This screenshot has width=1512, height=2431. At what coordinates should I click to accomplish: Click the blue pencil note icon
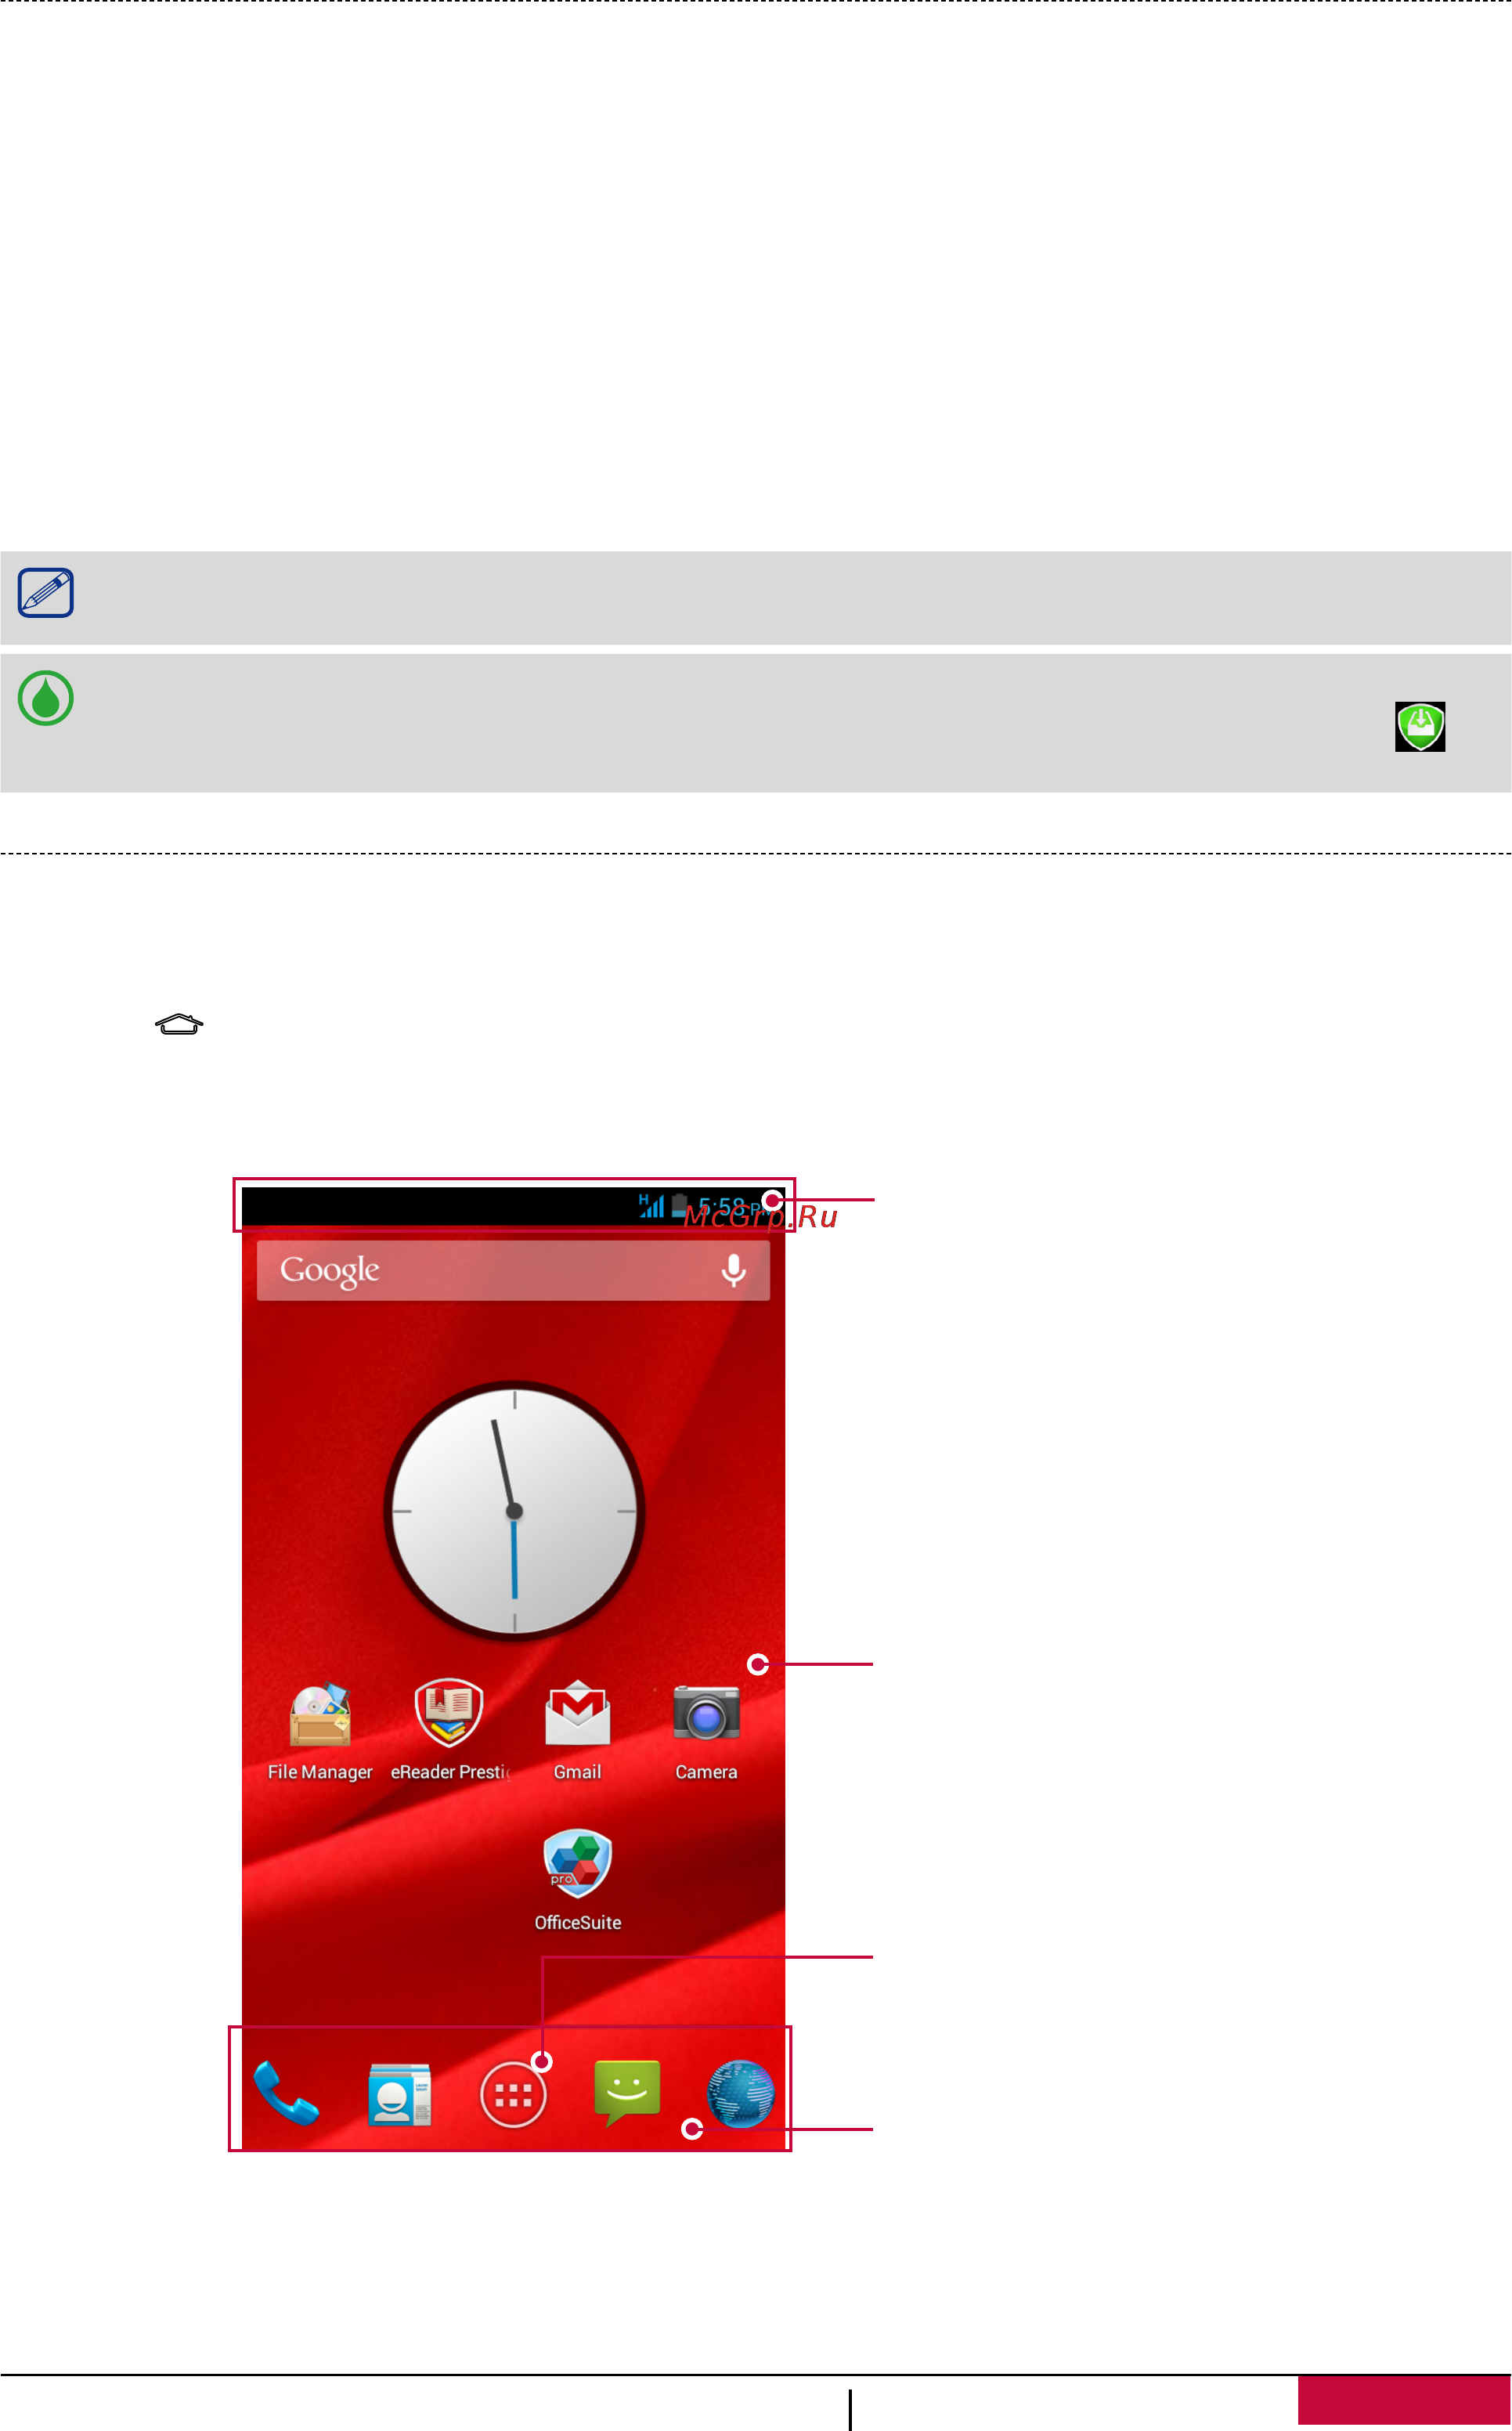[46, 593]
